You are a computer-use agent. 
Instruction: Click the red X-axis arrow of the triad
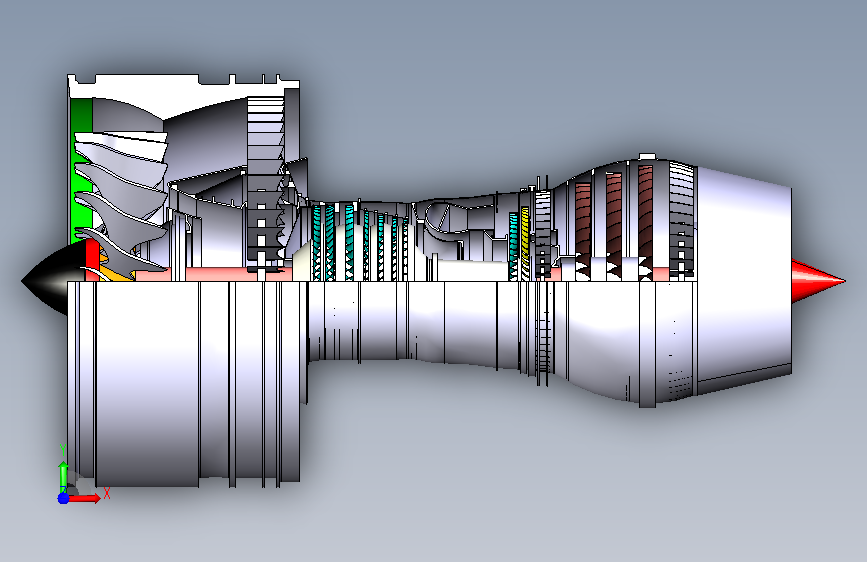tap(85, 498)
